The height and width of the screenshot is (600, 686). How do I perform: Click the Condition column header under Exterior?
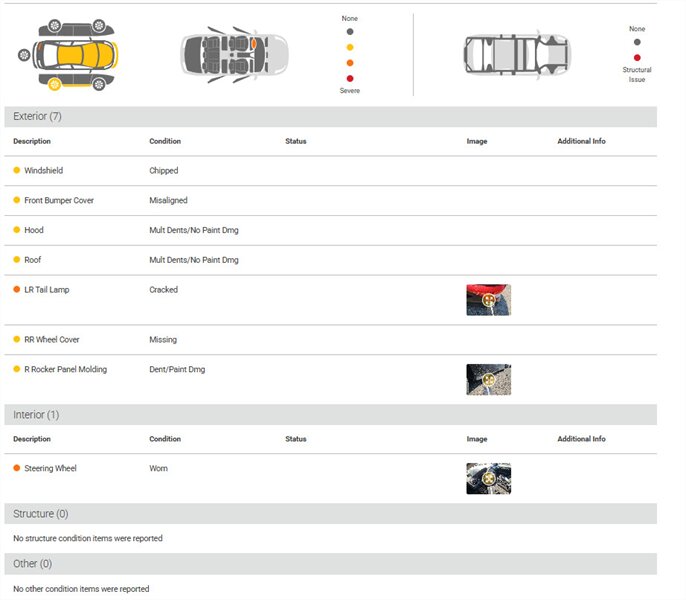(165, 141)
